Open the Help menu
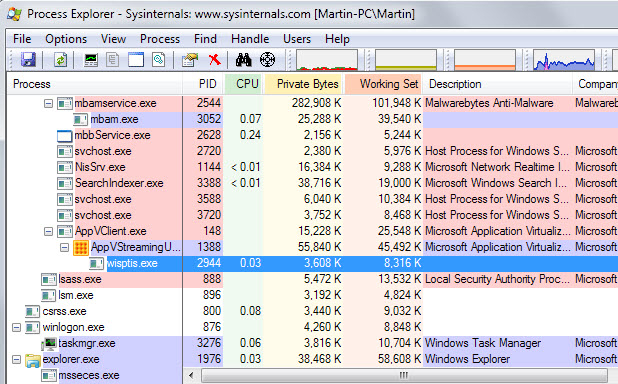Image resolution: width=618 pixels, height=384 pixels. click(337, 39)
